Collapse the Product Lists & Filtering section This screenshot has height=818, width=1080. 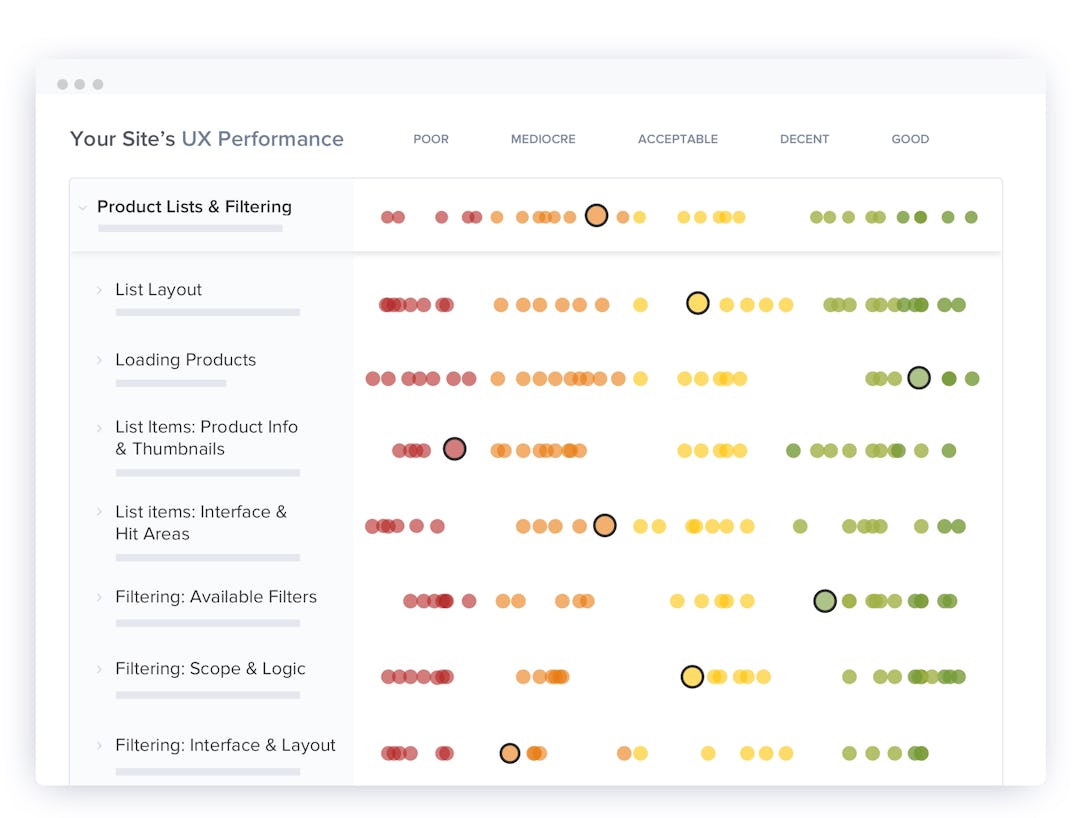(x=83, y=207)
